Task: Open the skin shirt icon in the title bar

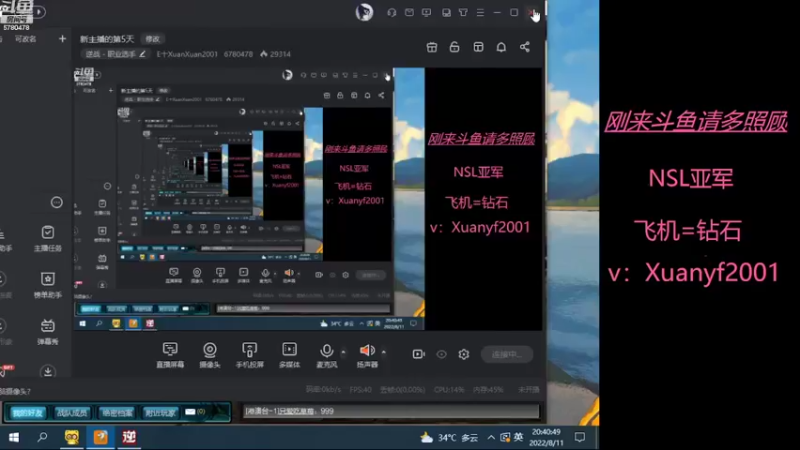Action: pyautogui.click(x=463, y=12)
